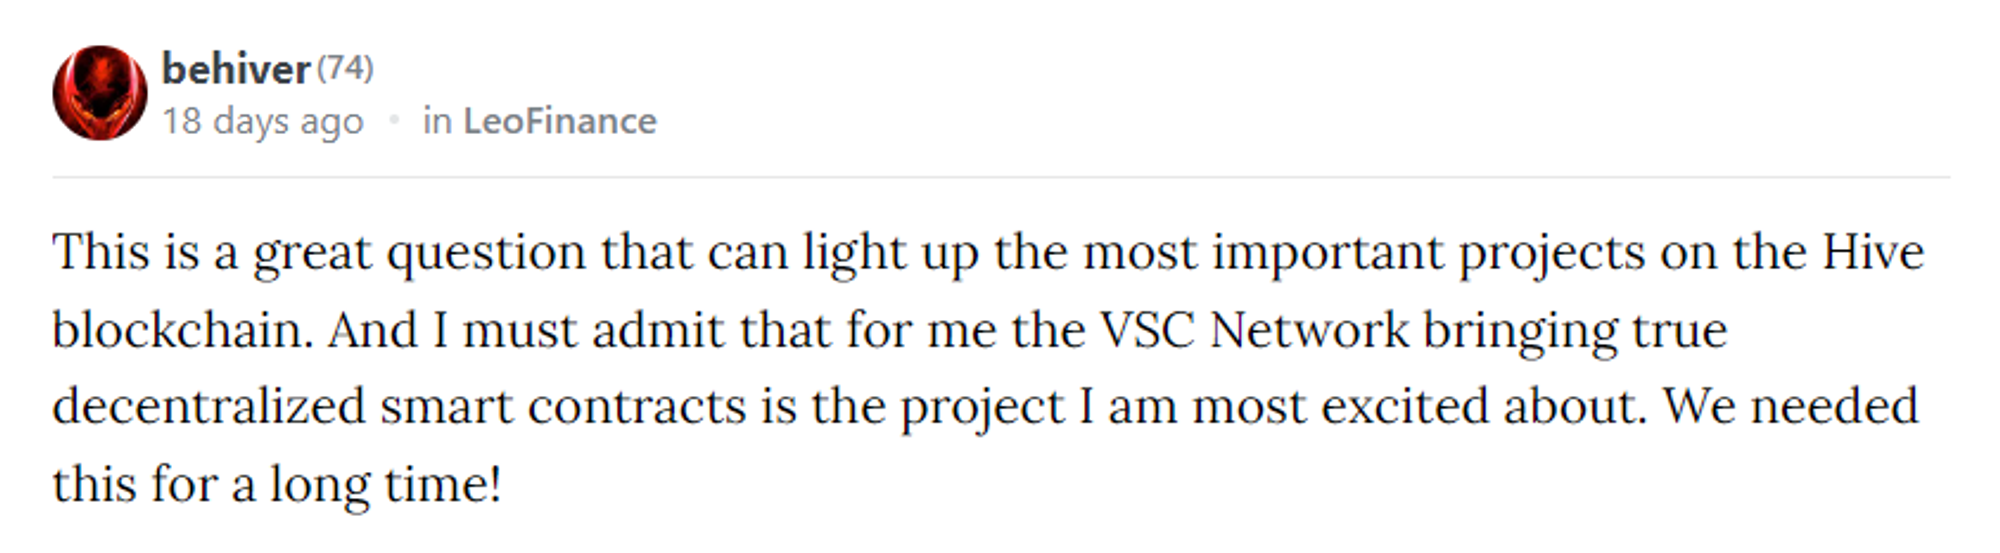This screenshot has height=553, width=2000.
Task: Click the word 'Hive' in the comment
Action: [1873, 251]
